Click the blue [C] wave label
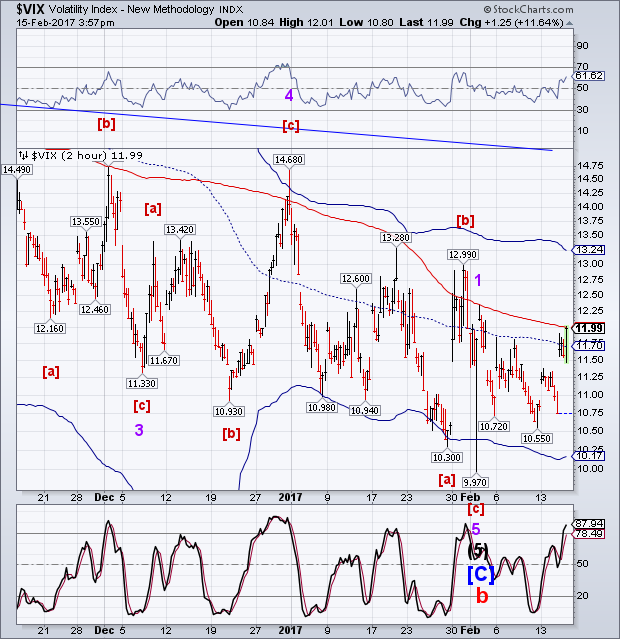 (x=481, y=574)
